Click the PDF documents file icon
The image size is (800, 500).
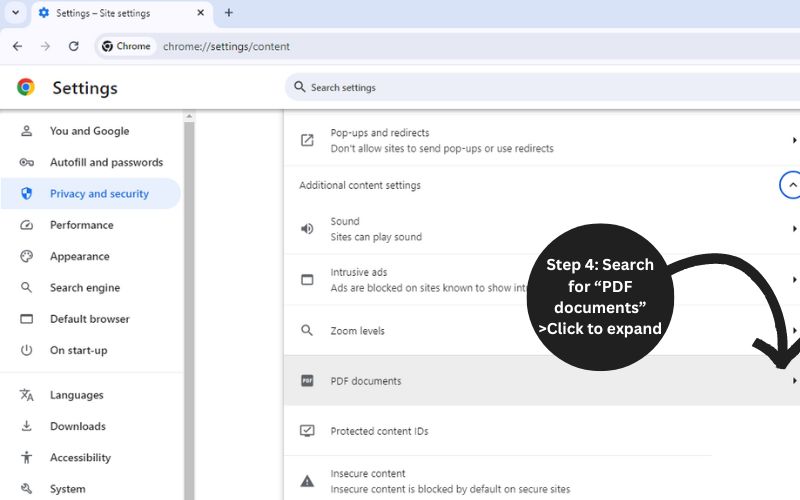point(307,381)
